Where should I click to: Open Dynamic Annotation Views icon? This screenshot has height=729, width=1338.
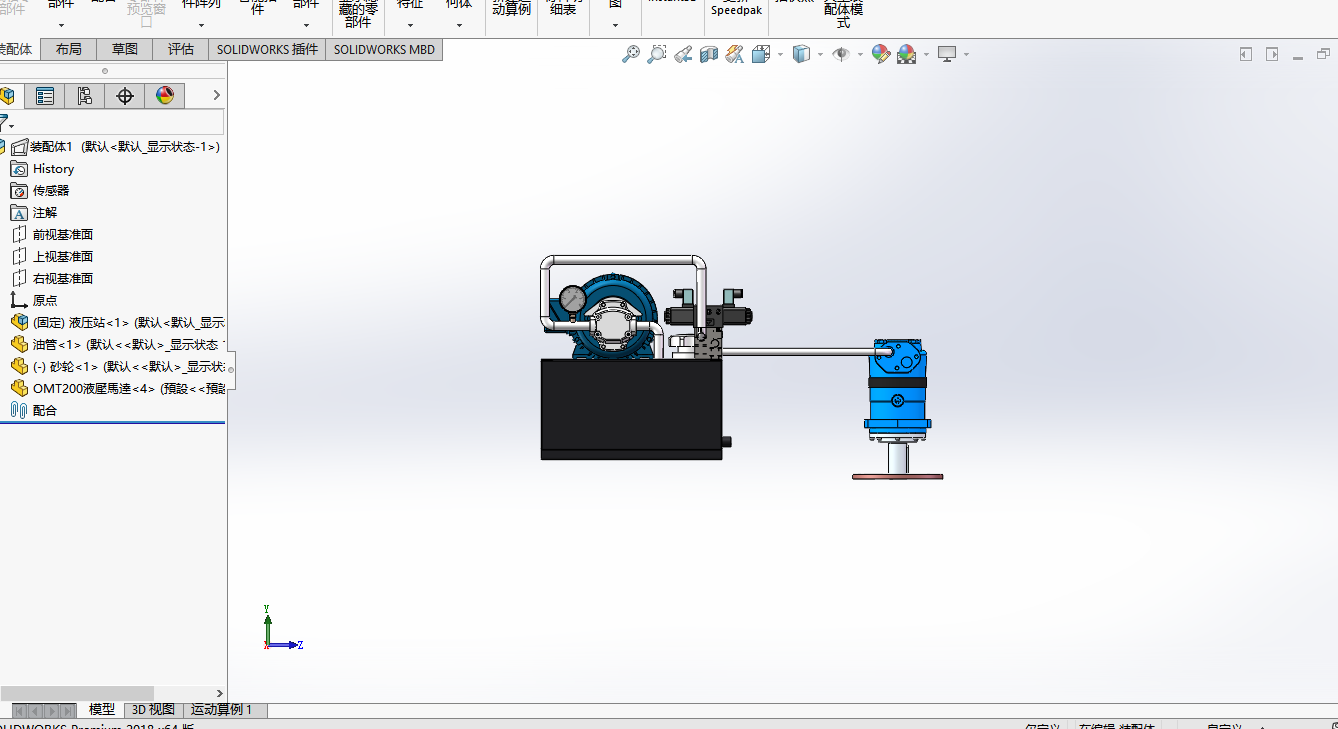[735, 54]
